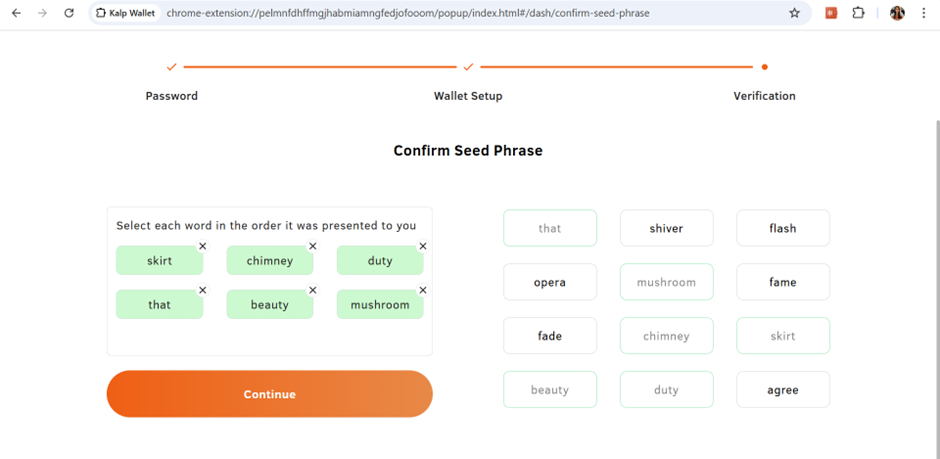The image size is (940, 459).
Task: Remove the selected word skirt
Action: click(x=202, y=246)
